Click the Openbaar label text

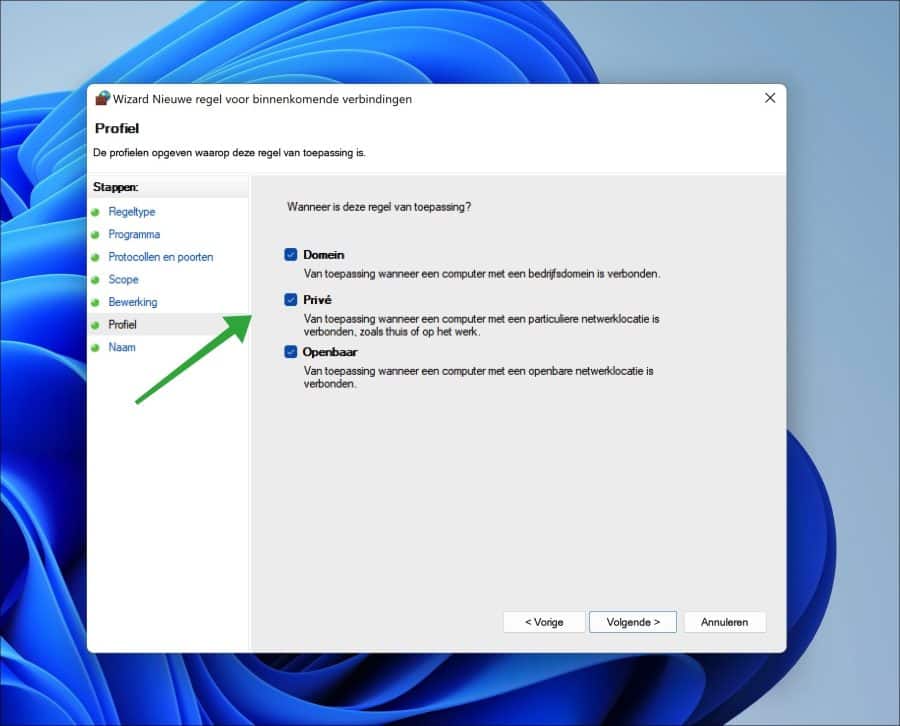tap(330, 352)
